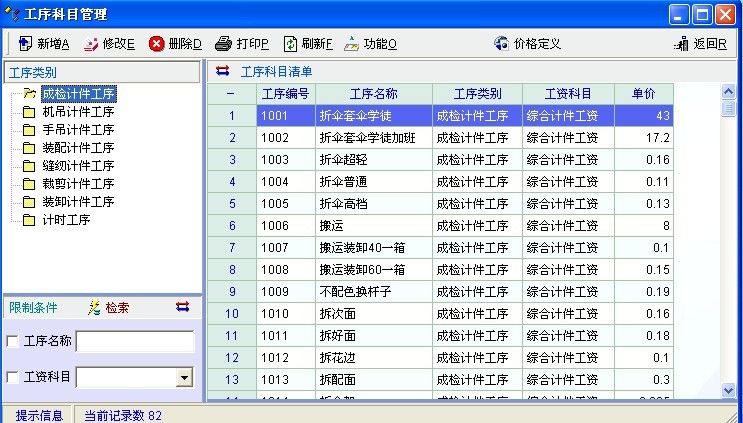Click the 打印 (Print) printer icon

[x=224, y=44]
